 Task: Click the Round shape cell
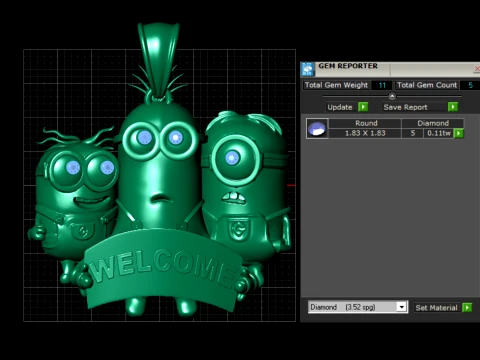[x=365, y=123]
